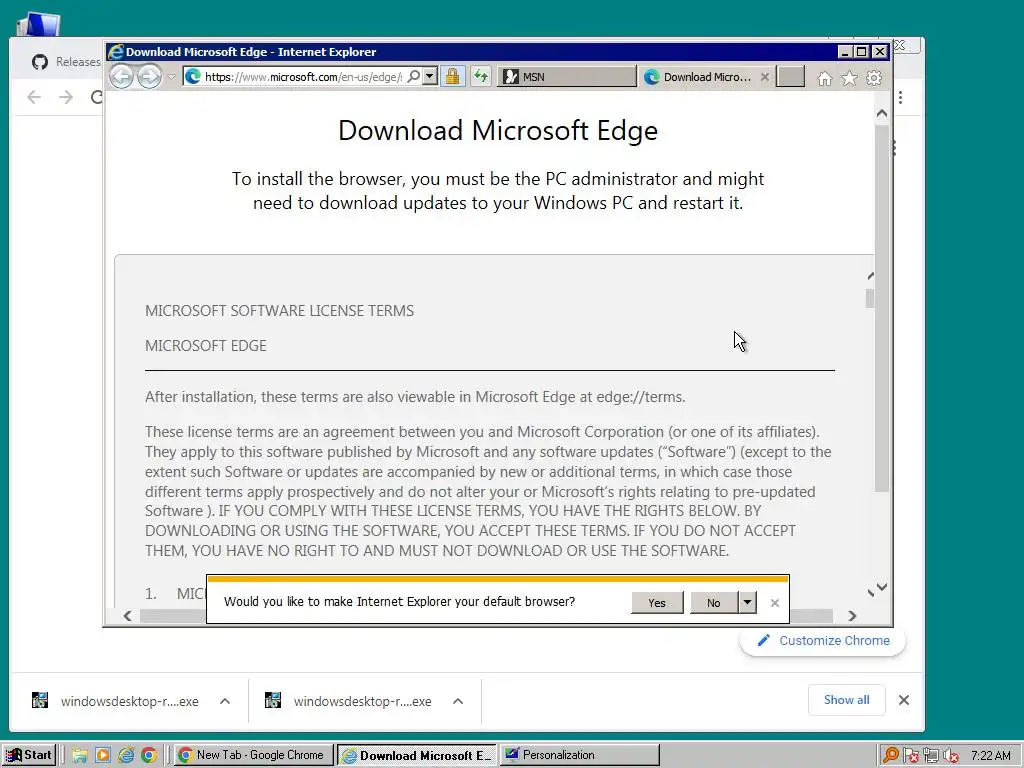
Task: Click Download Microsoft Edge taskbar button
Action: (418, 755)
